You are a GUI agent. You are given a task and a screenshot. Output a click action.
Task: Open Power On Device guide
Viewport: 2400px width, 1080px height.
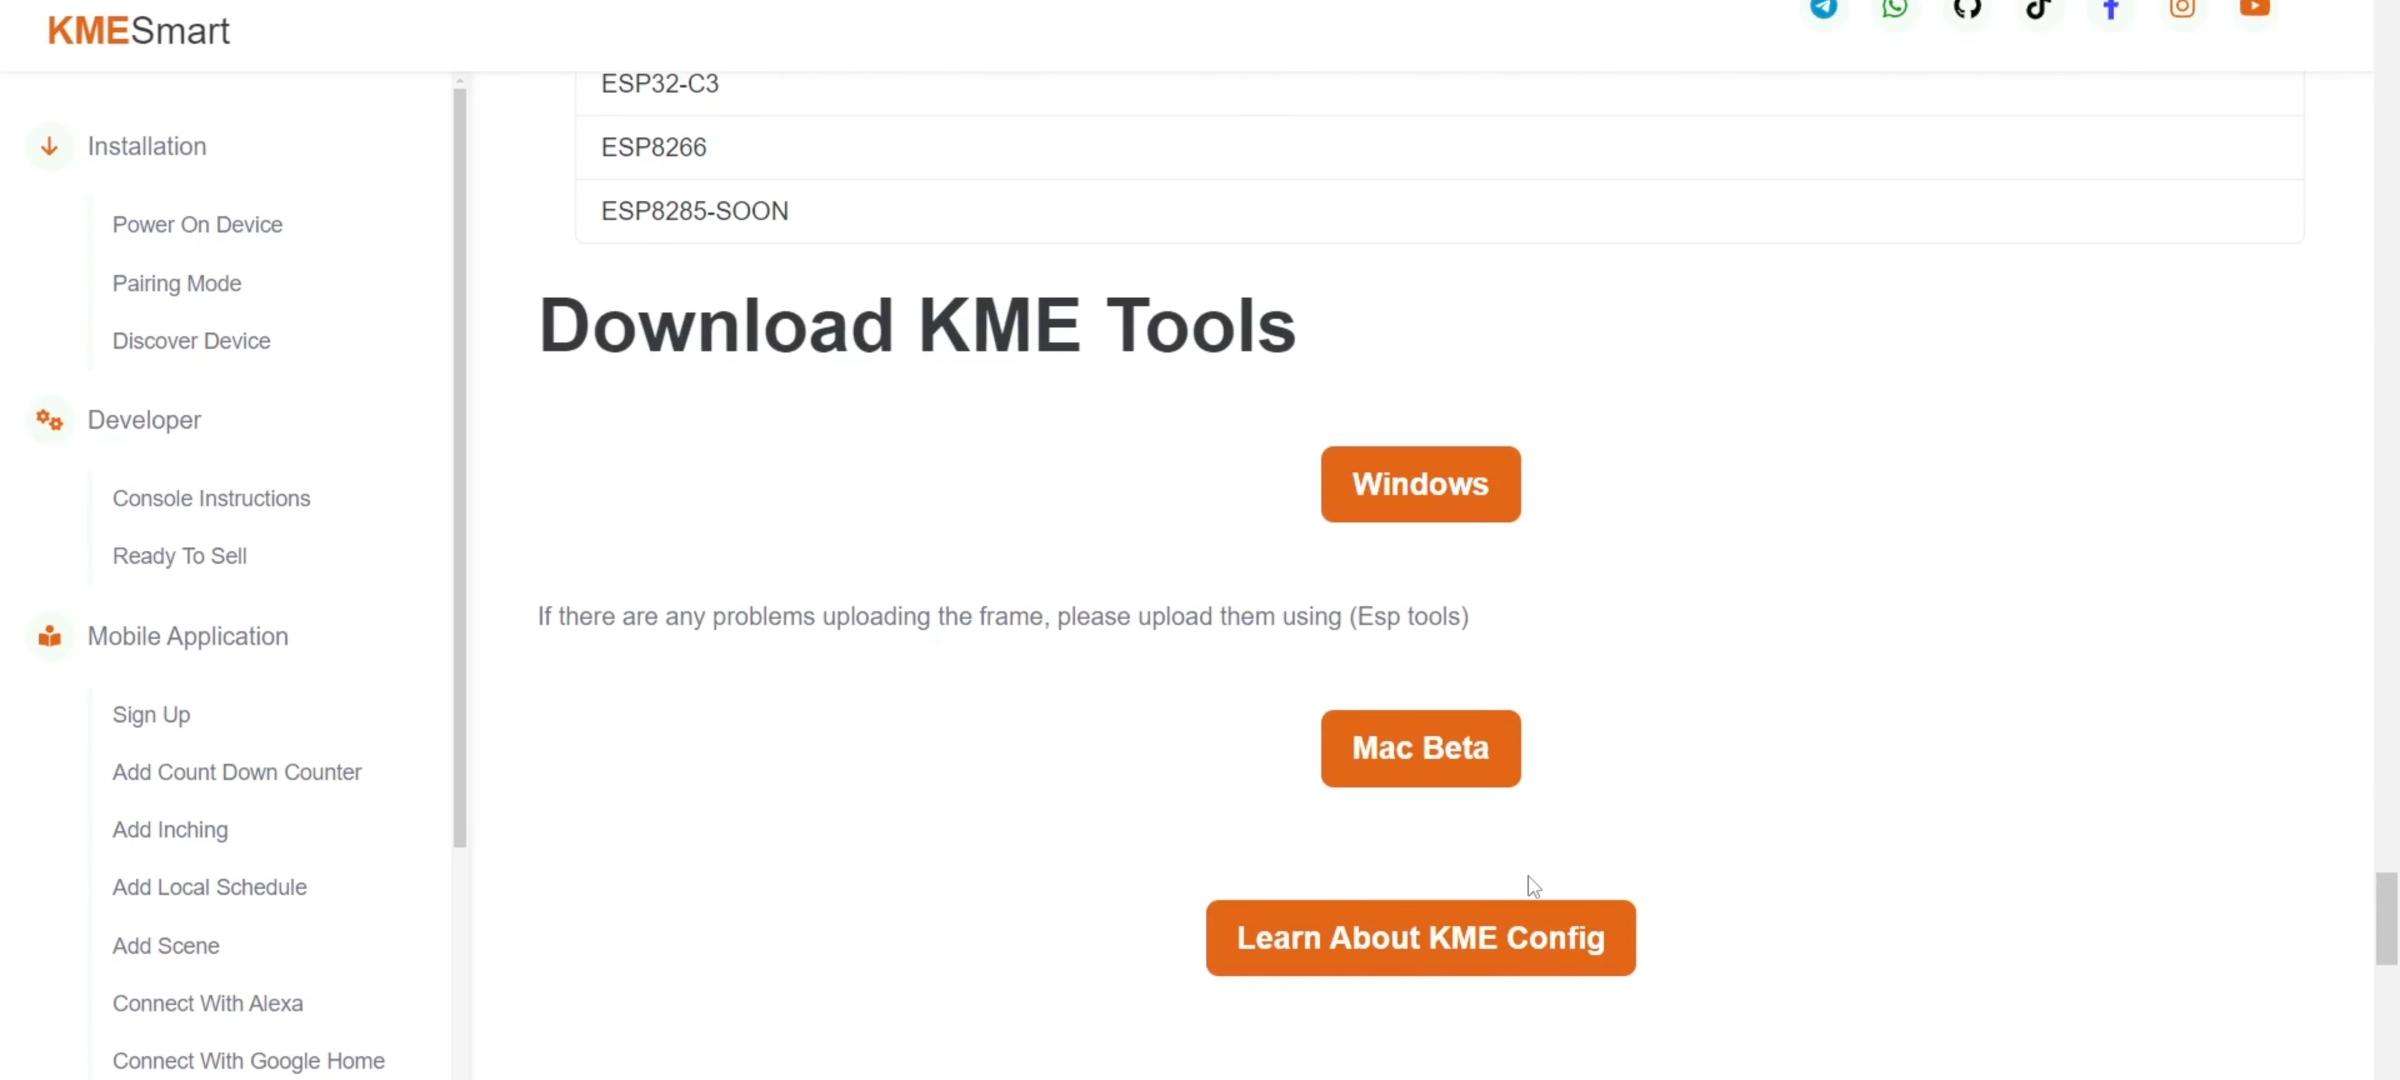click(197, 223)
